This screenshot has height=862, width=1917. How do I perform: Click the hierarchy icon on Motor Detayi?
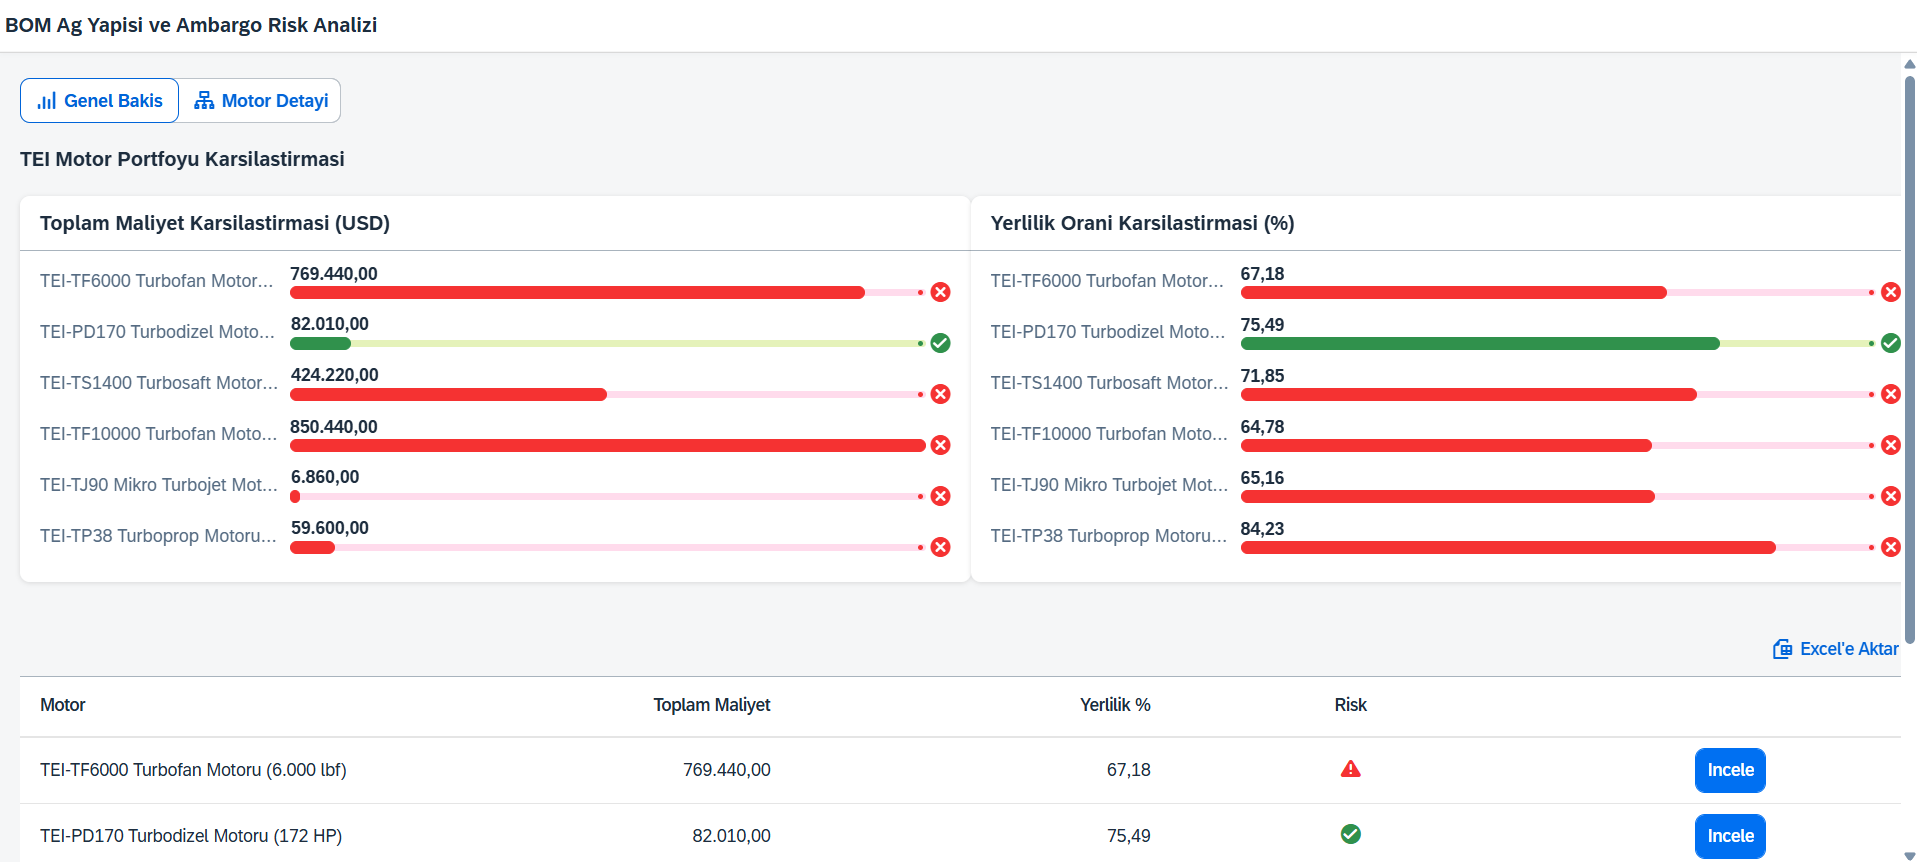pyautogui.click(x=204, y=101)
